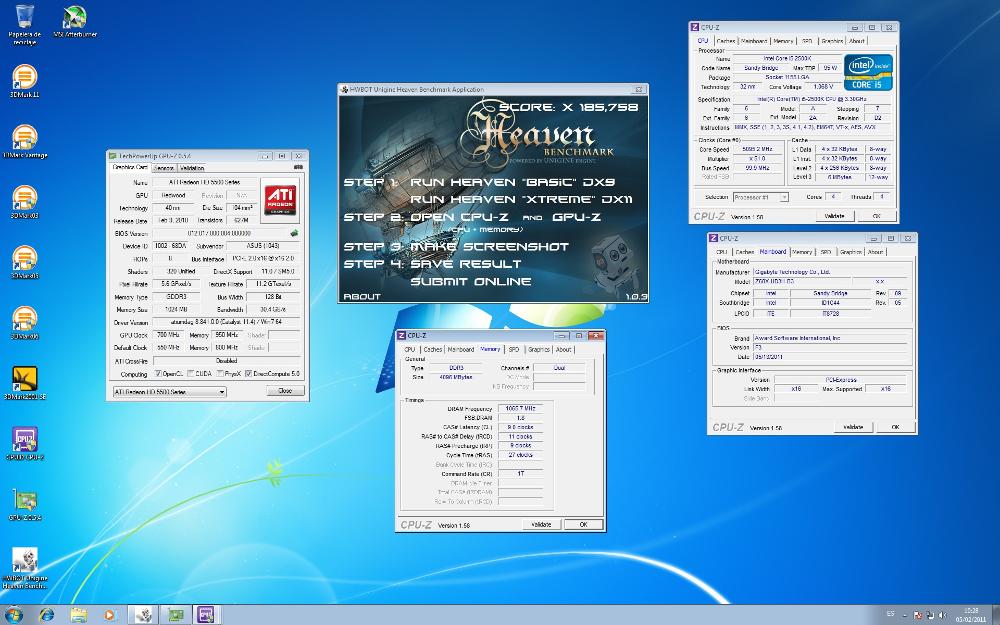Switch to the Validation tab in GPU-Z
Image resolution: width=1000 pixels, height=625 pixels.
pos(192,168)
